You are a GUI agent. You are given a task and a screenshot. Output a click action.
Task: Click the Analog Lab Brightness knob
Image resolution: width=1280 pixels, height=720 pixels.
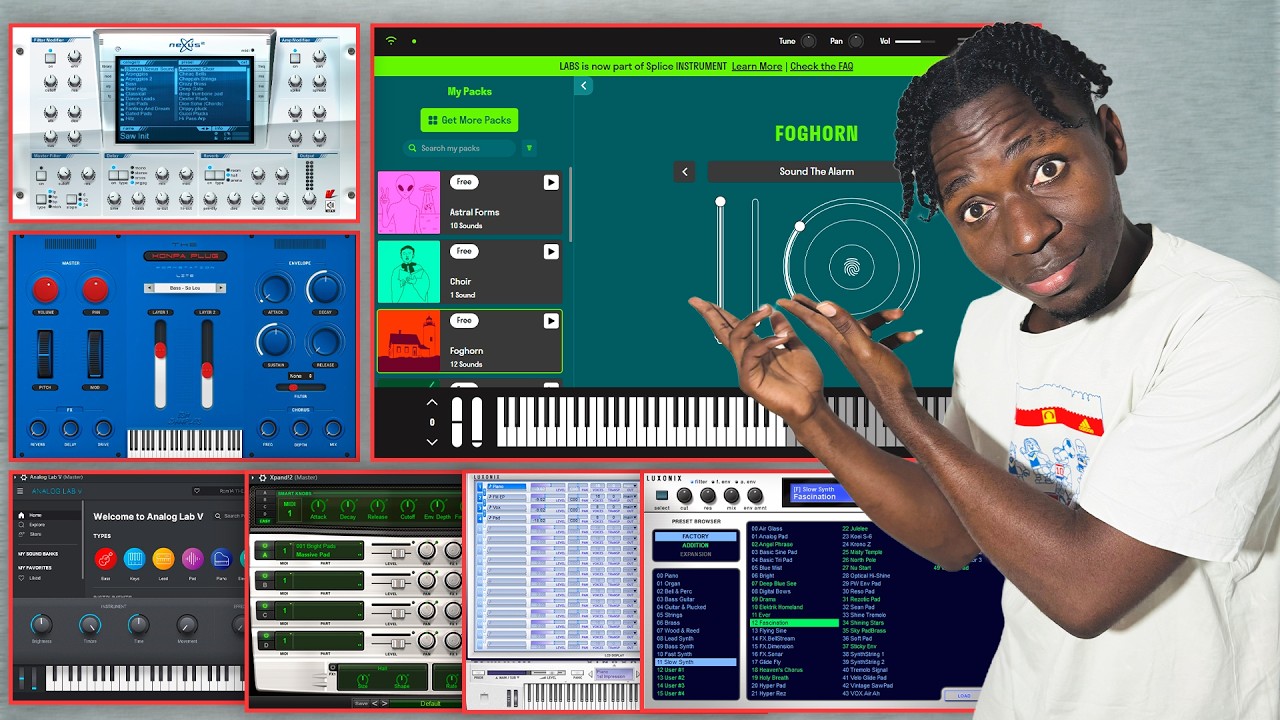point(41,625)
